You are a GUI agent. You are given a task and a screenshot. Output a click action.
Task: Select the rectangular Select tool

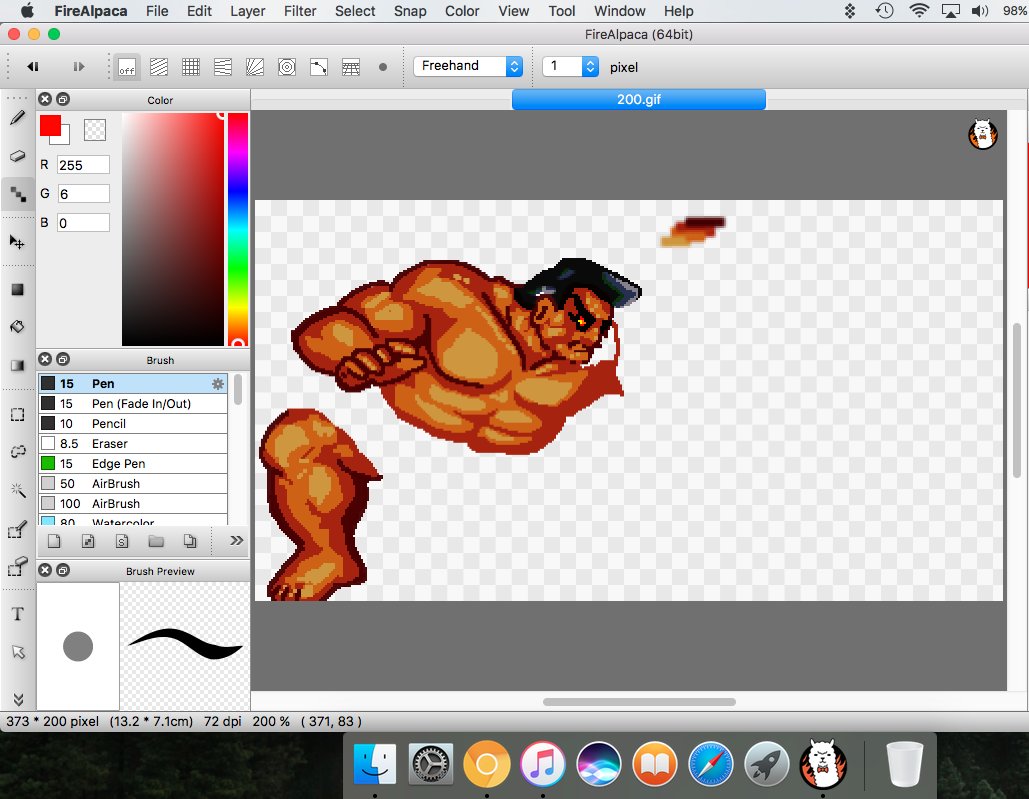(x=18, y=415)
